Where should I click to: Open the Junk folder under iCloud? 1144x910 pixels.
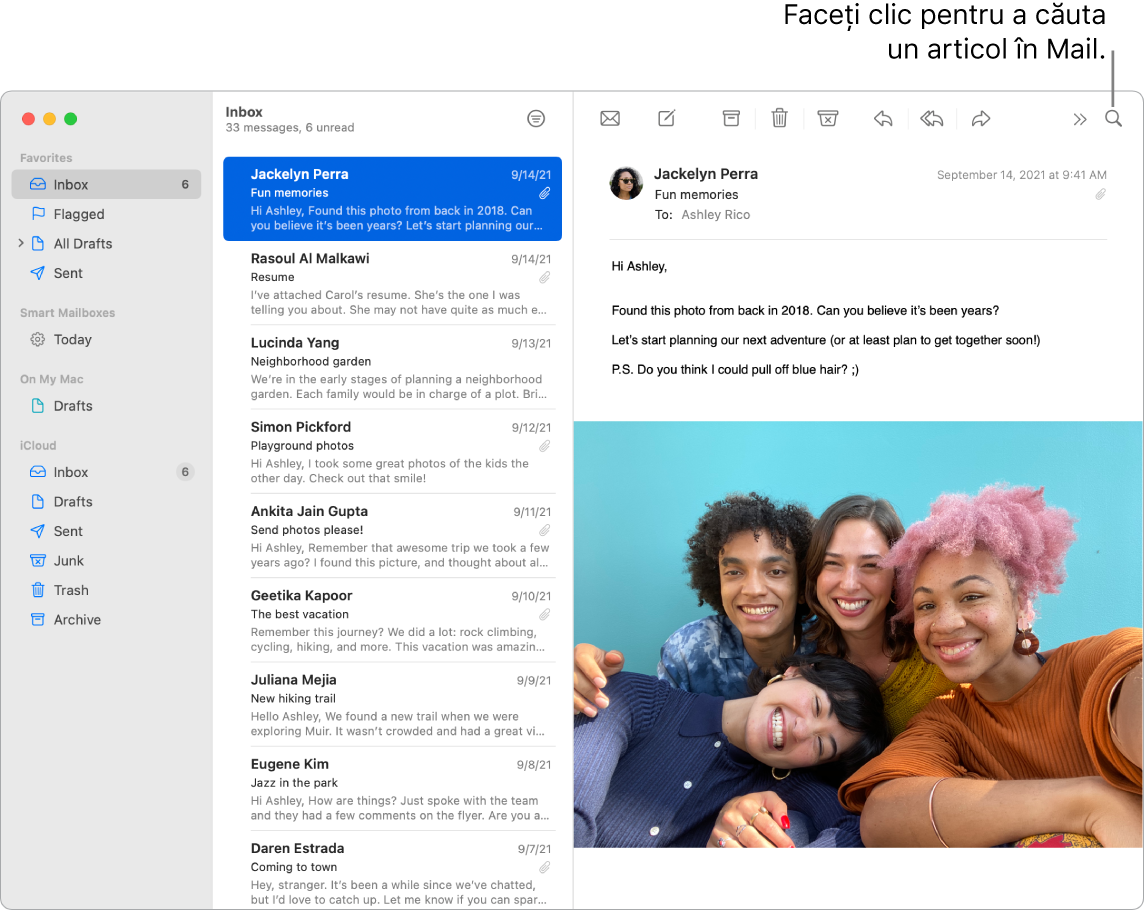[70, 560]
